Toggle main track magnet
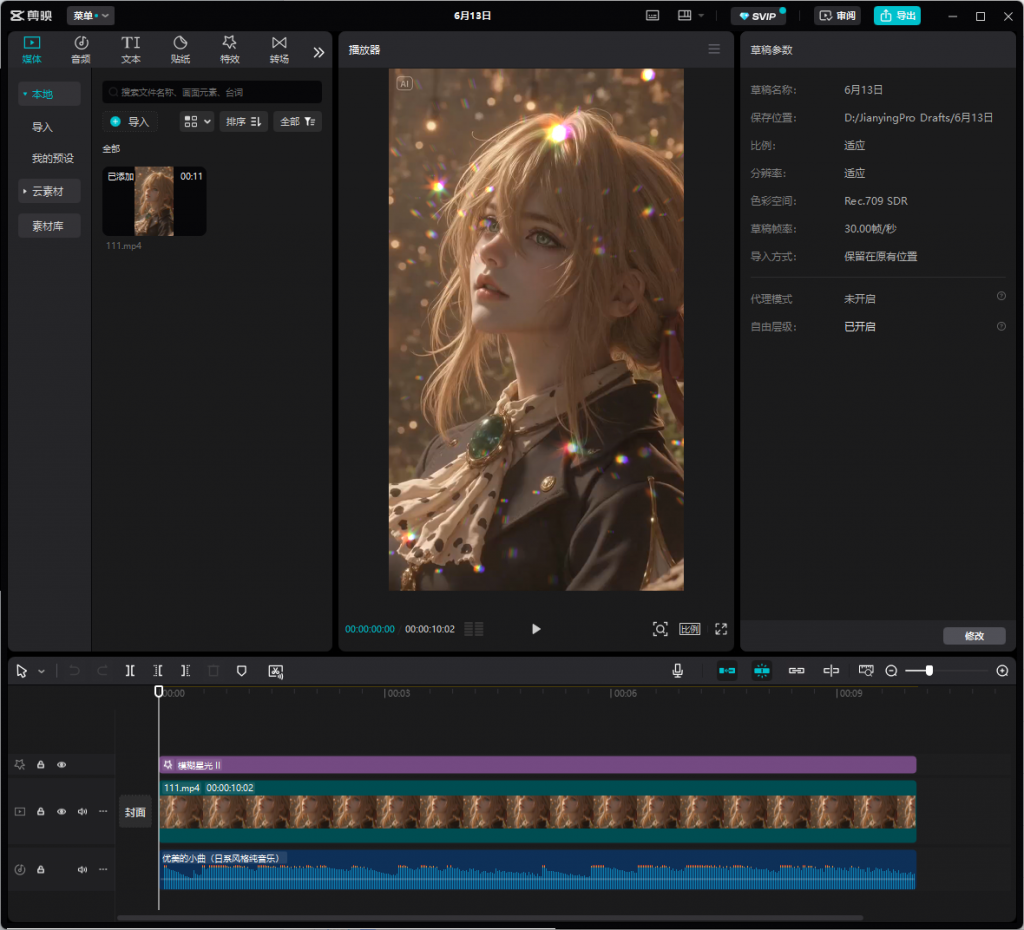 pos(727,671)
